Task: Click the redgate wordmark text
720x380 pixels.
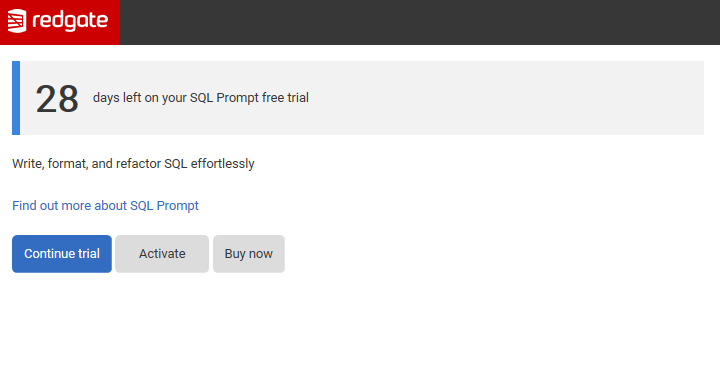Action: [70, 21]
